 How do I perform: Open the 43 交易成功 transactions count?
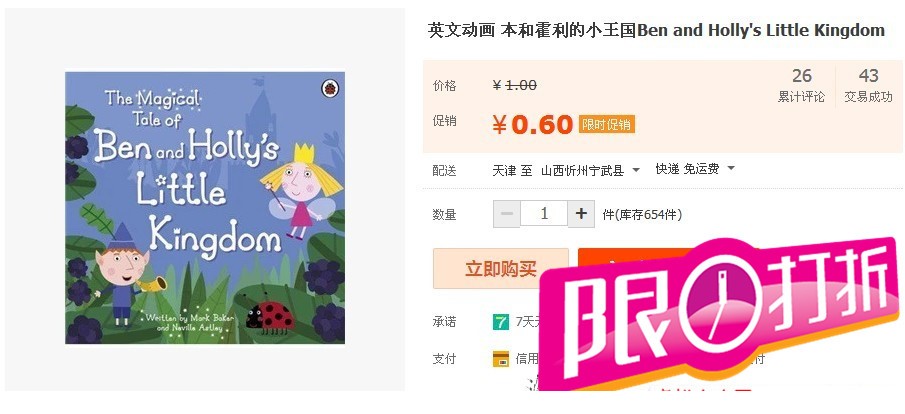click(868, 85)
